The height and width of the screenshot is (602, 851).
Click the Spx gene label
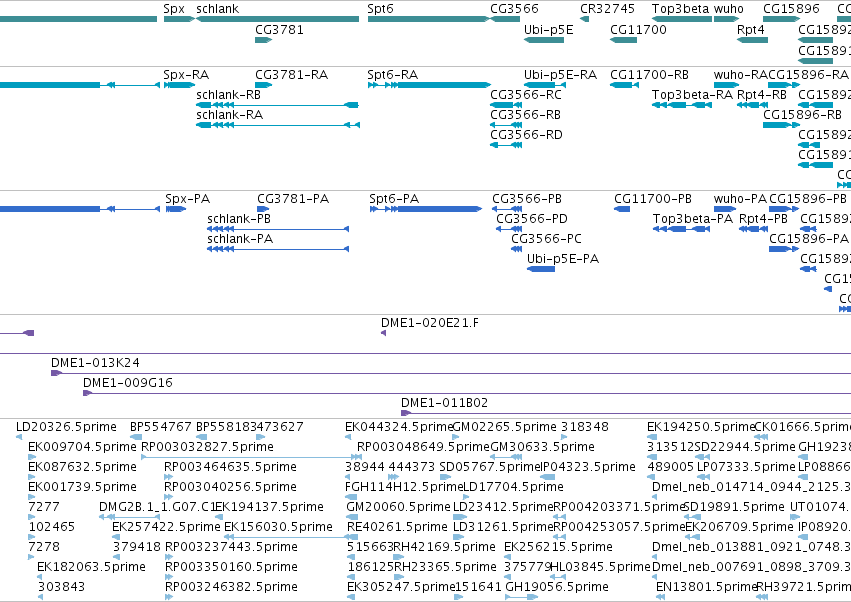174,9
